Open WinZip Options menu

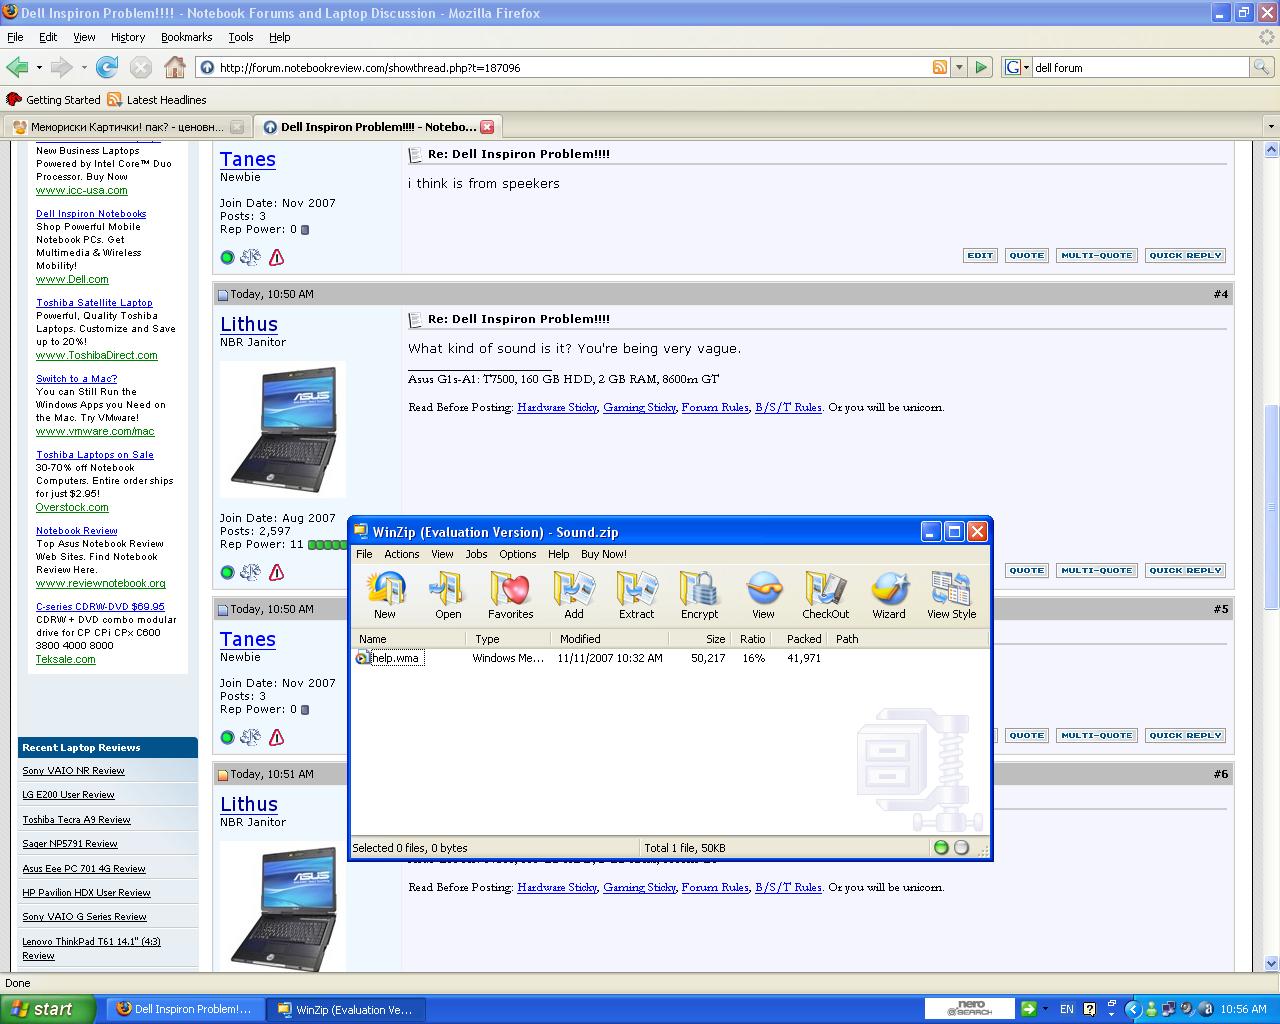pyautogui.click(x=518, y=554)
